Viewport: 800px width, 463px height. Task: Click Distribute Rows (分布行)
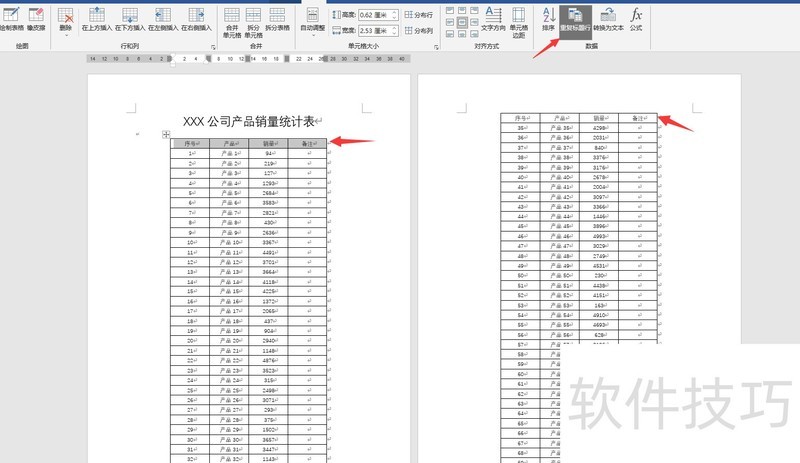[418, 15]
